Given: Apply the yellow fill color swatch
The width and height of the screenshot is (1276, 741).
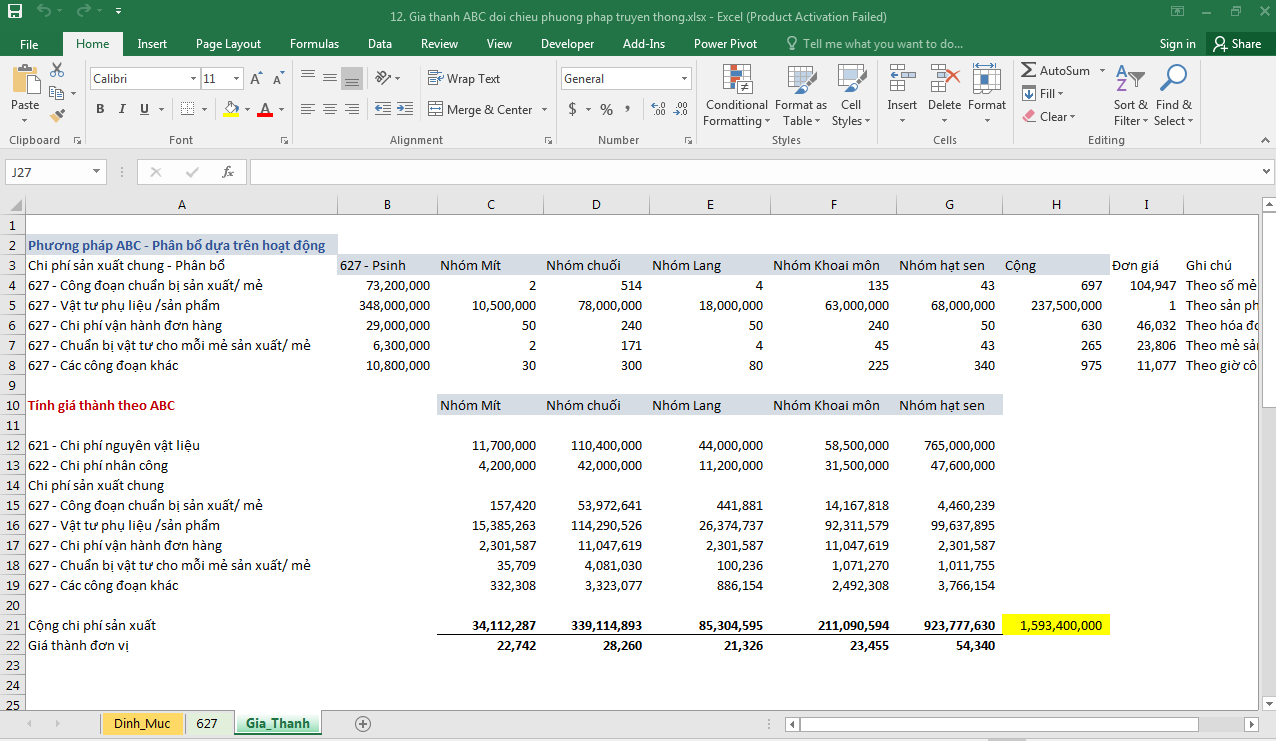Looking at the screenshot, I should [231, 110].
